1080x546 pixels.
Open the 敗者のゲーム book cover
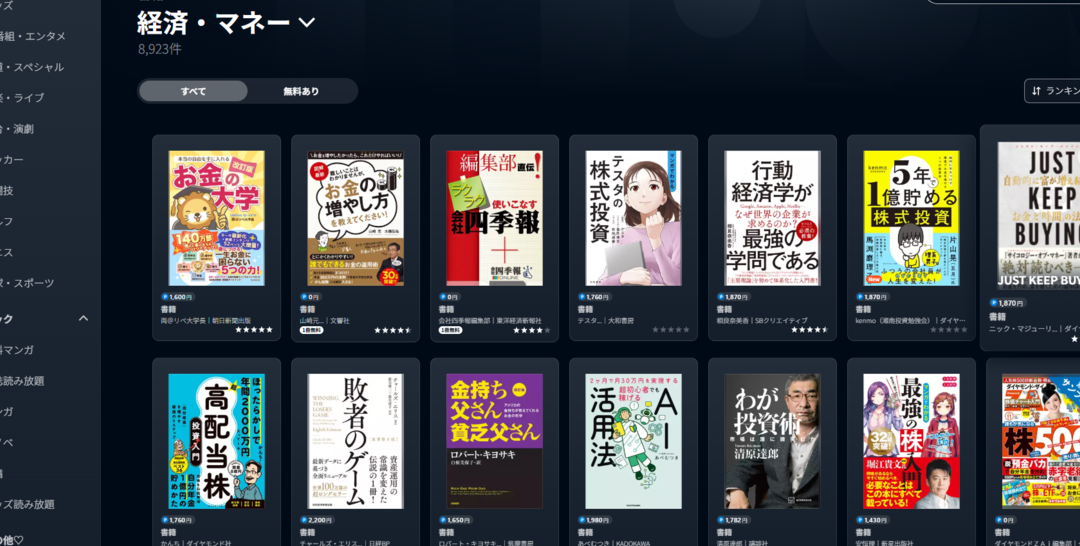coord(355,441)
